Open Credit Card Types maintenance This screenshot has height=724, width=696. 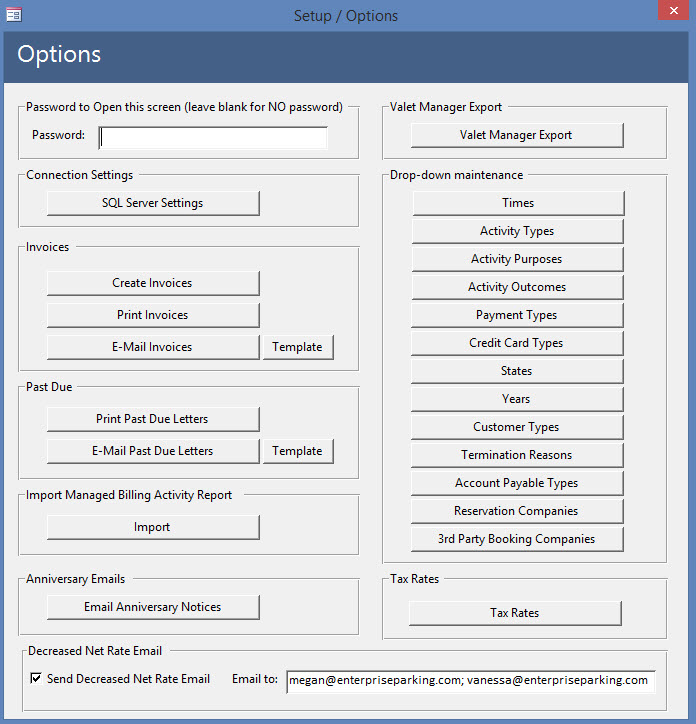pos(517,343)
